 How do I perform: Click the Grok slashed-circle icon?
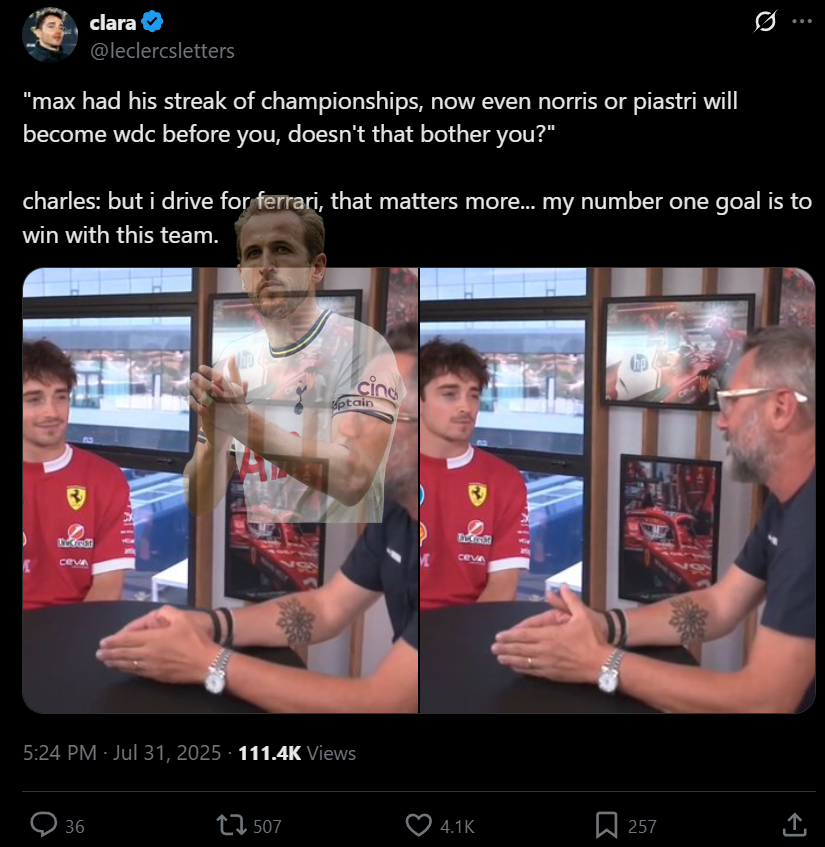pos(765,22)
